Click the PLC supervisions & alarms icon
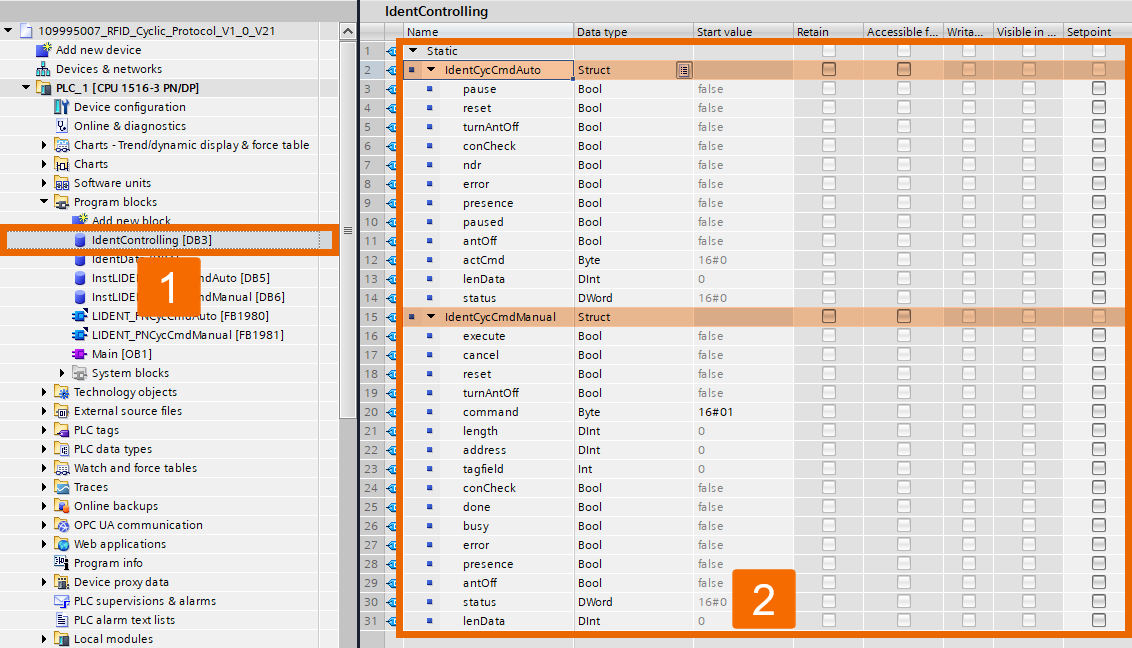Image resolution: width=1132 pixels, height=648 pixels. [x=62, y=601]
